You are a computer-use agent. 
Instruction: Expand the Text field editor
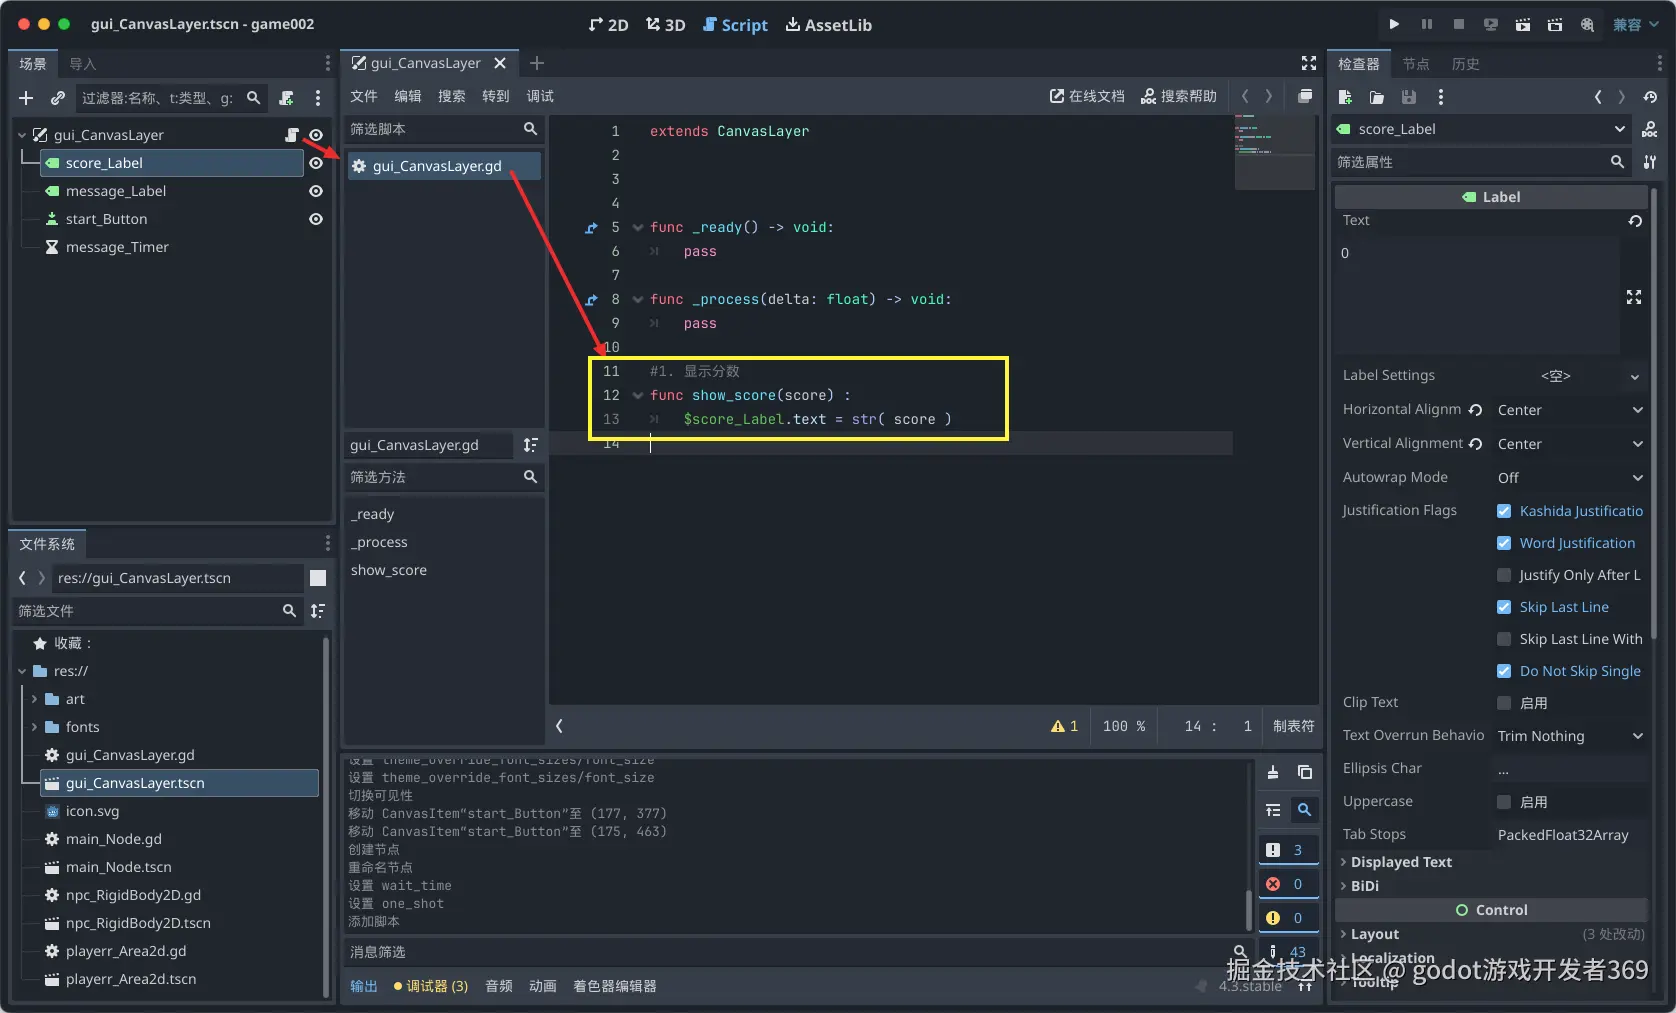tap(1634, 297)
